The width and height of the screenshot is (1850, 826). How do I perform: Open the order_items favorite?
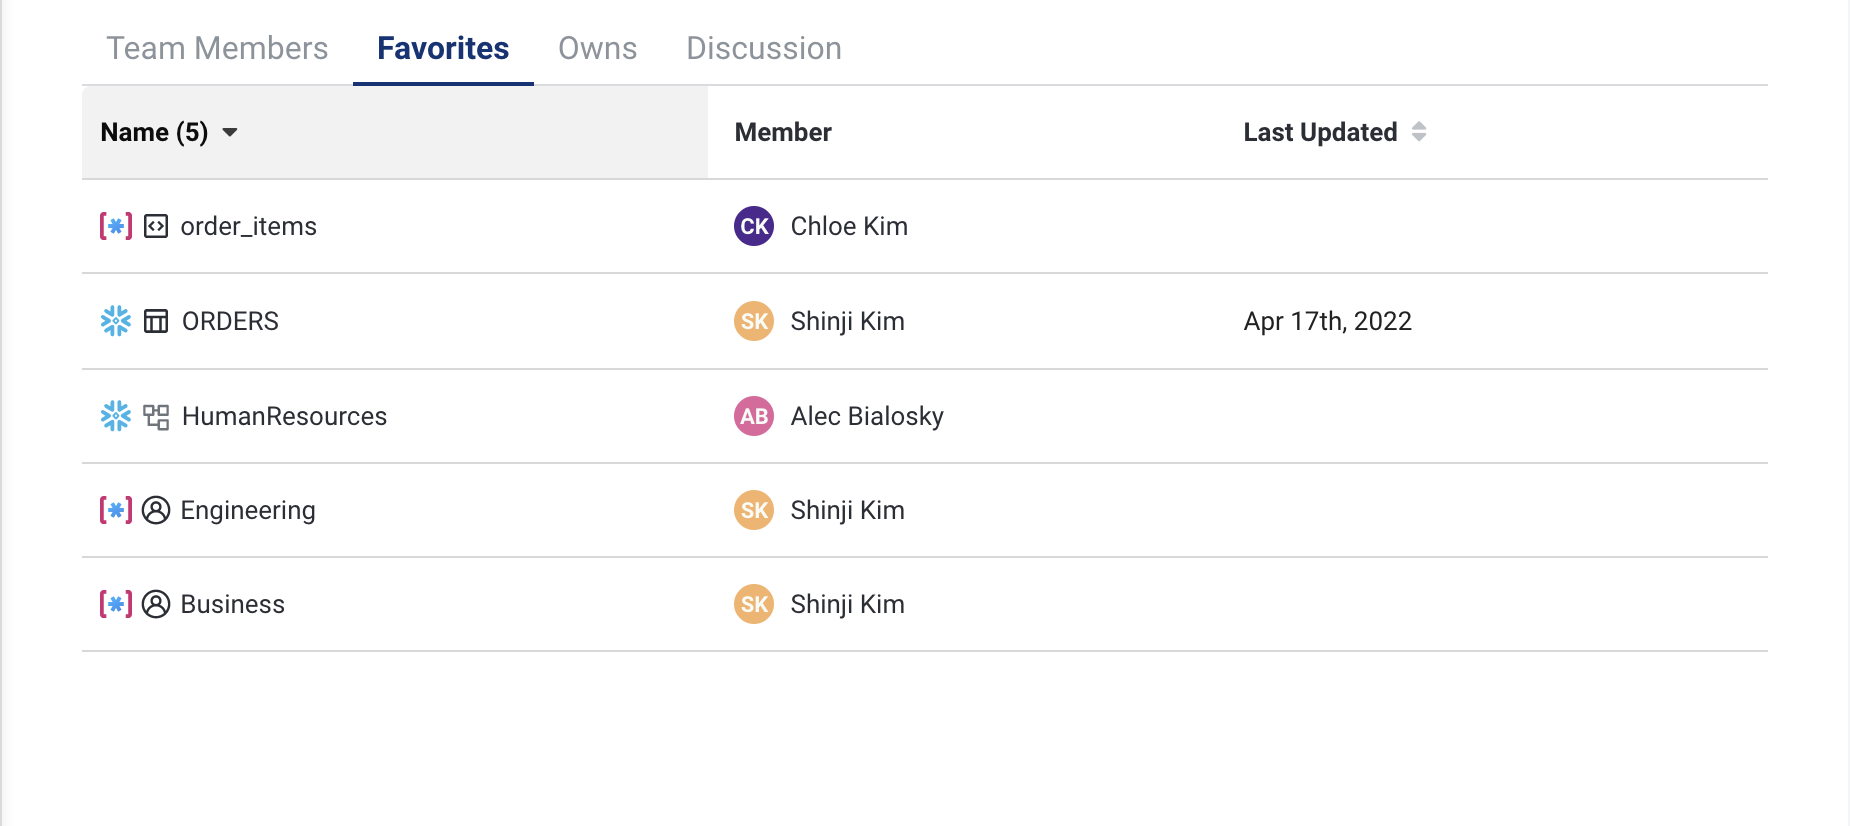point(248,226)
